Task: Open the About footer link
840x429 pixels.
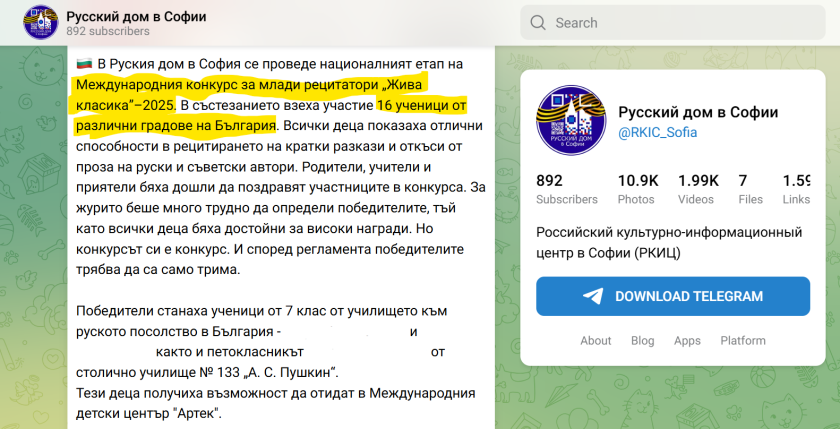Action: coord(595,341)
